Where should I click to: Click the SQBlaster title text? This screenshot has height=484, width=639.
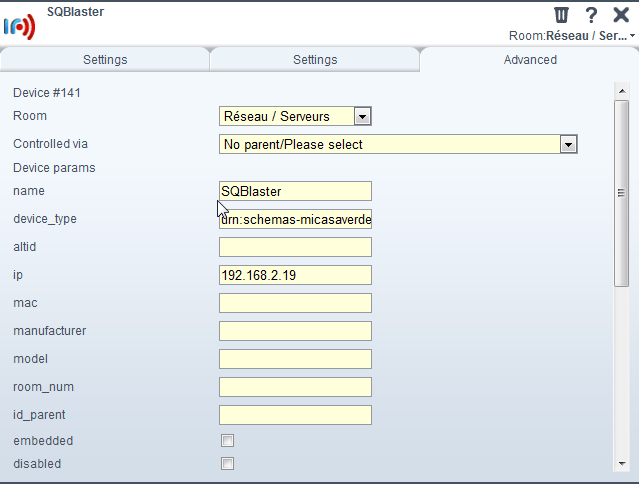[75, 12]
